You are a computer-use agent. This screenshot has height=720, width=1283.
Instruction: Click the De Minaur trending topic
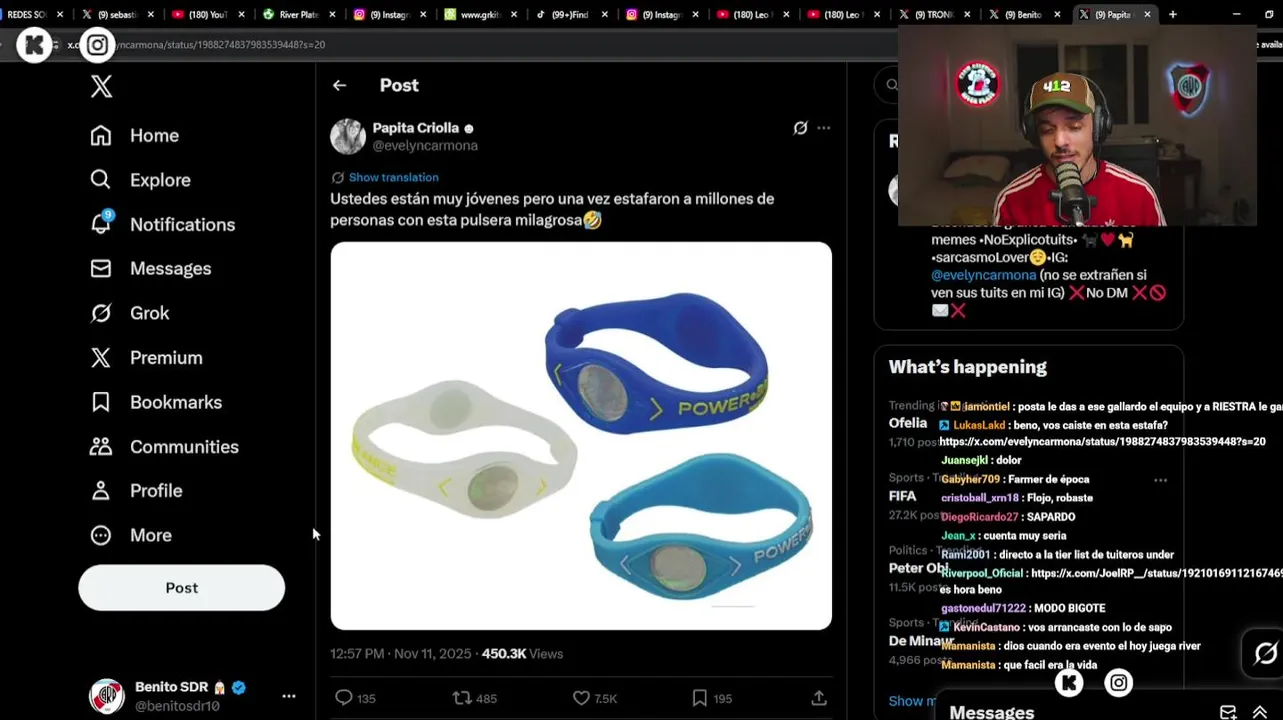[x=921, y=641]
